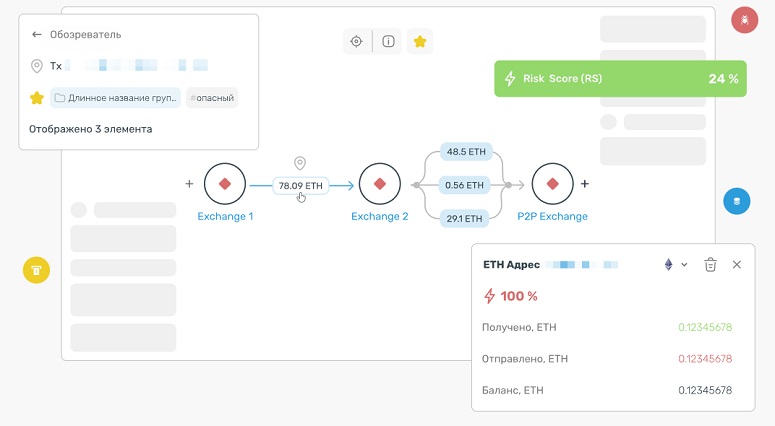Expand connections with plus left of Exchange 1
775x426 pixels.
click(189, 184)
